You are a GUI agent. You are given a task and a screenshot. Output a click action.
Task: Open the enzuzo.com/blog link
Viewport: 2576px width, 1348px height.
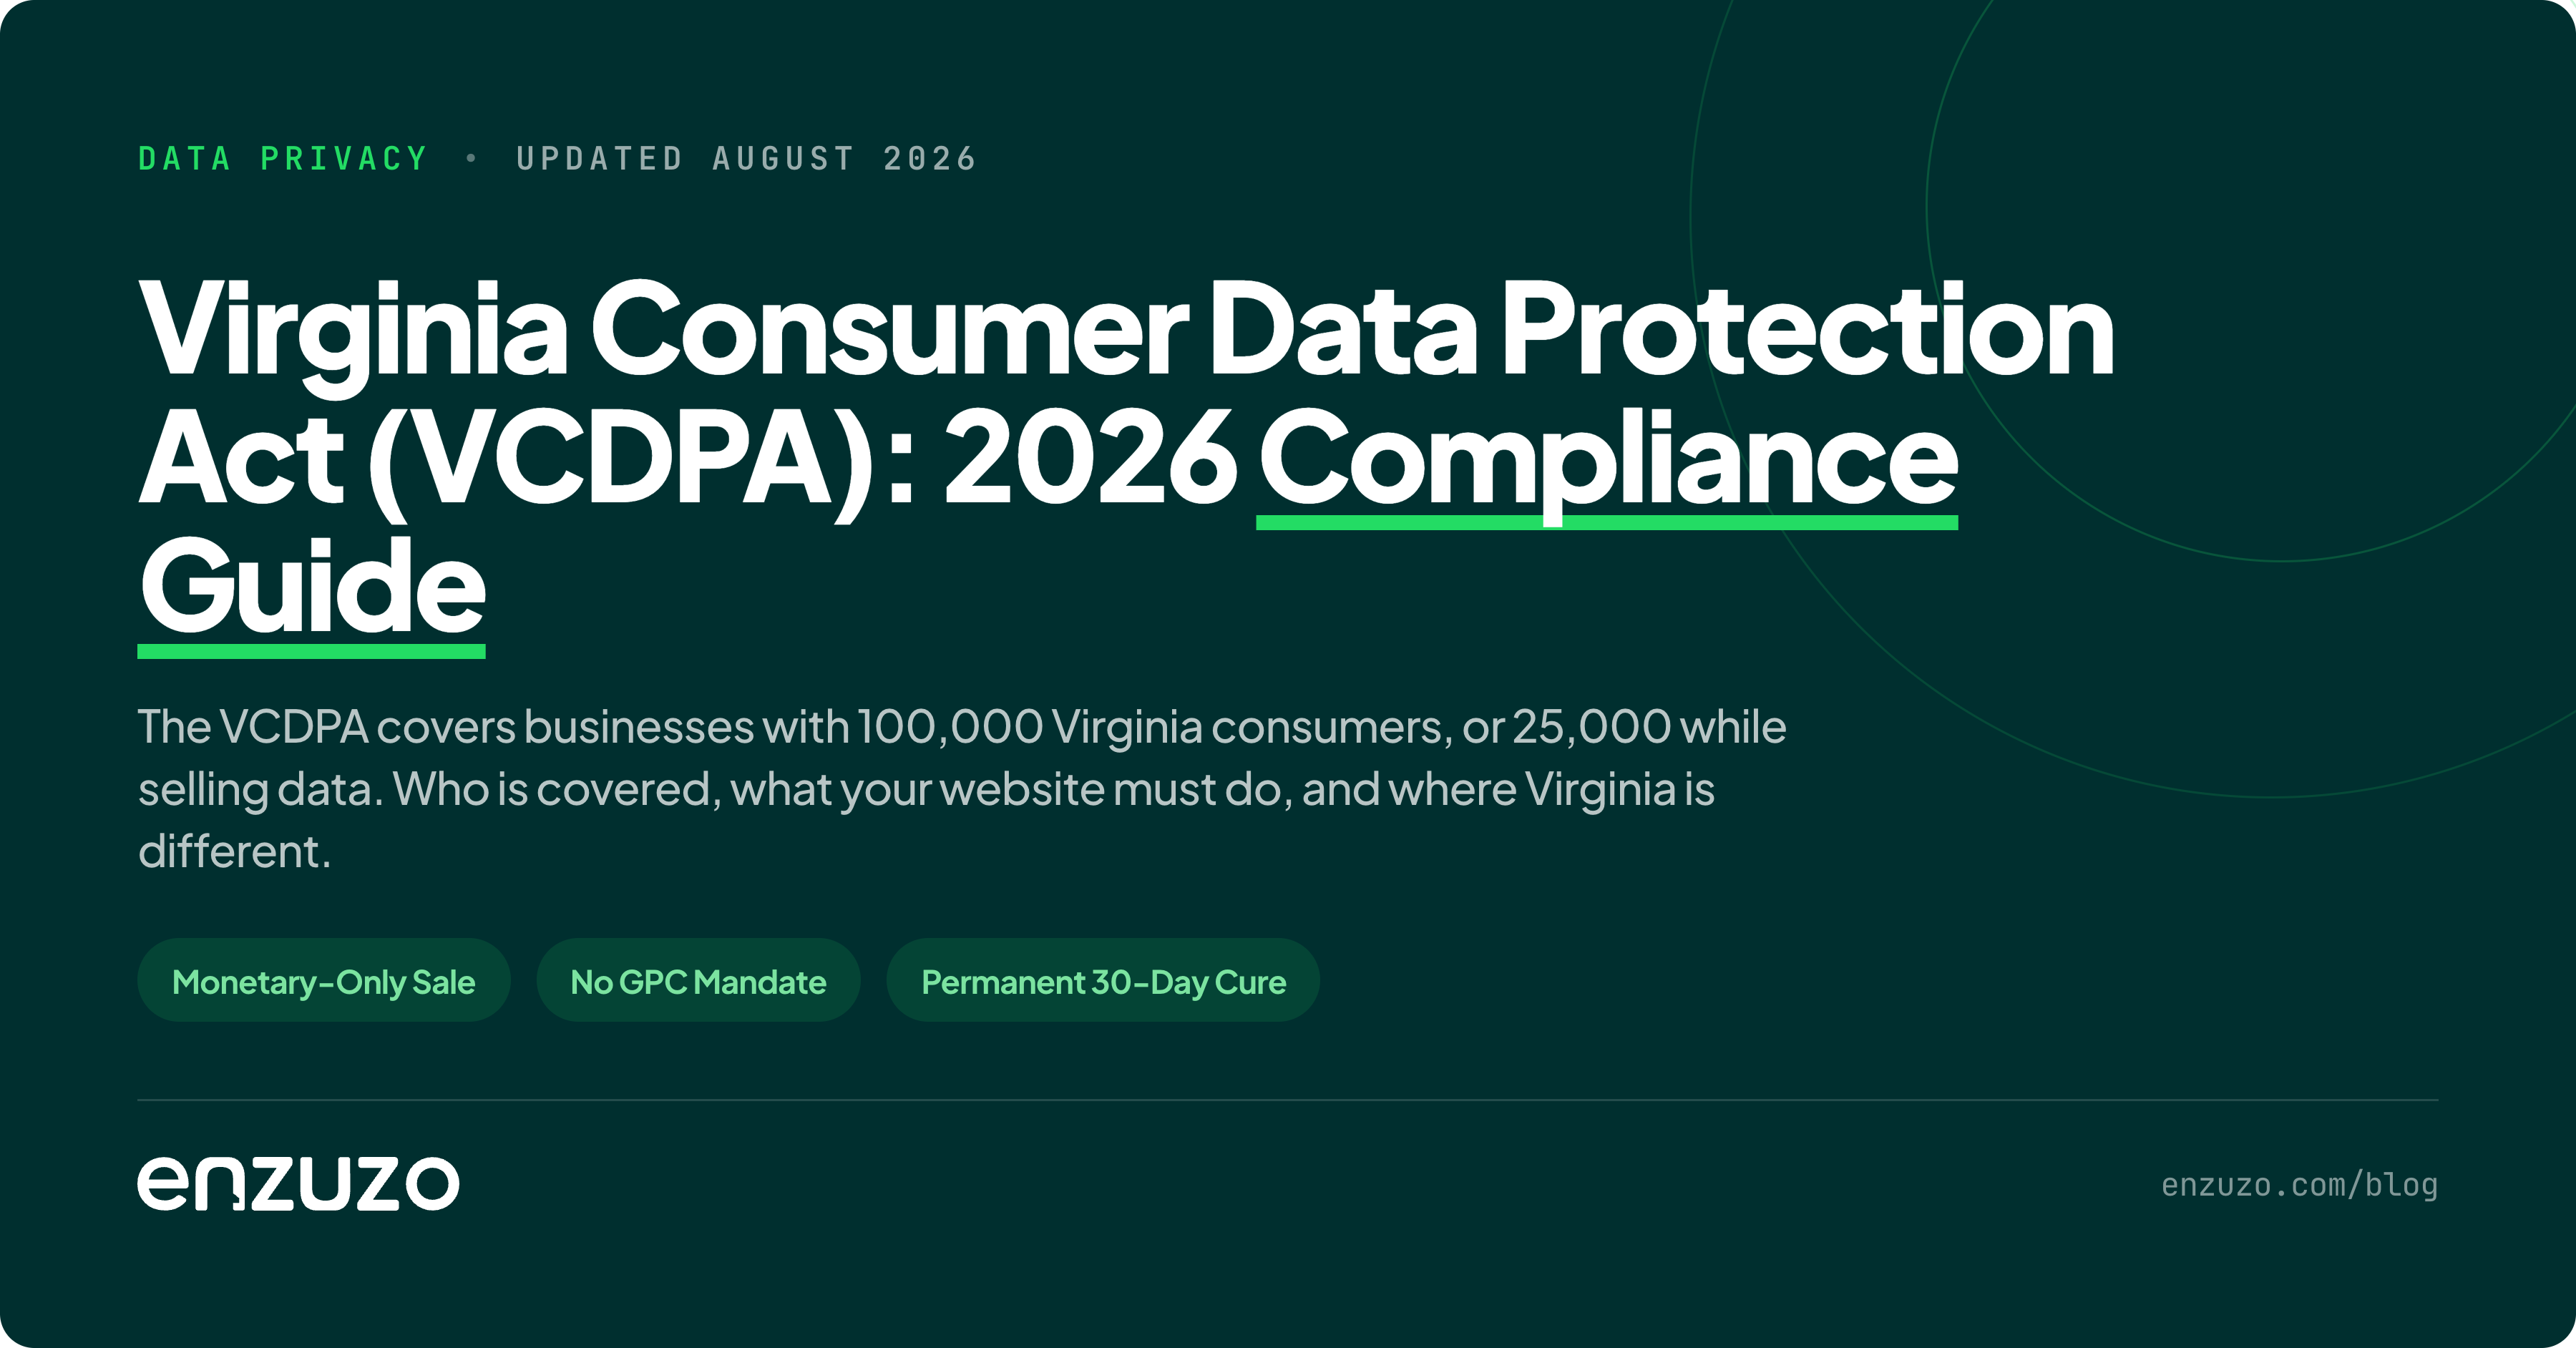coord(2299,1185)
